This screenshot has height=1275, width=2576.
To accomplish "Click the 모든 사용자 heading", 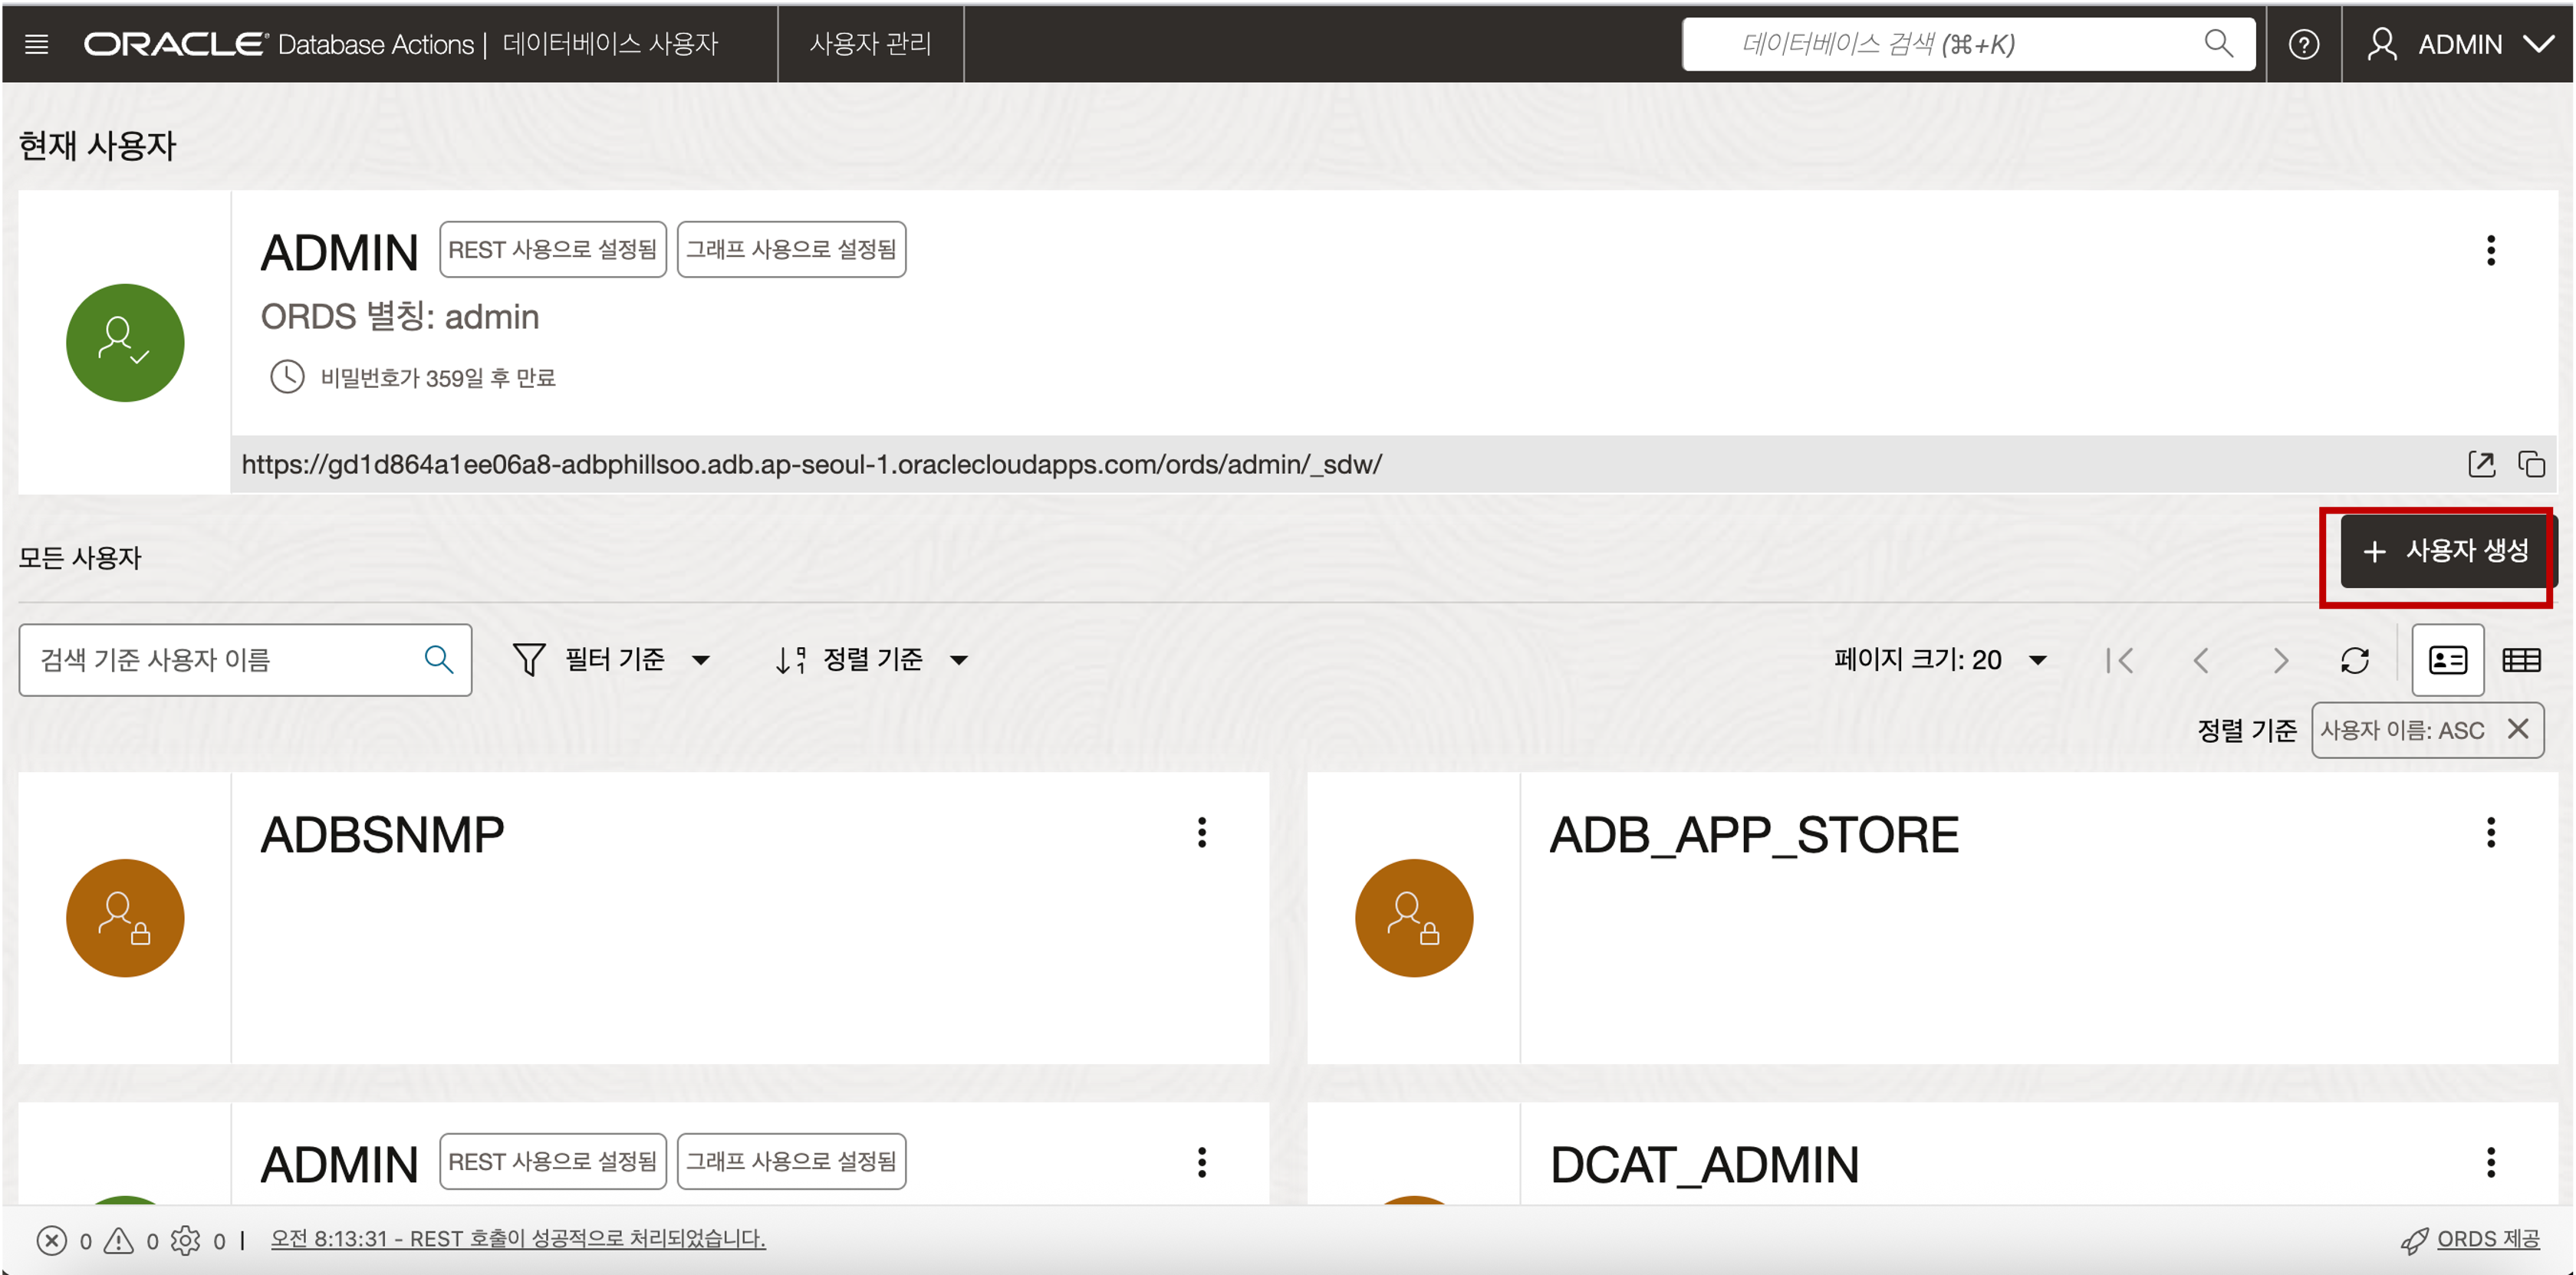I will tap(80, 558).
